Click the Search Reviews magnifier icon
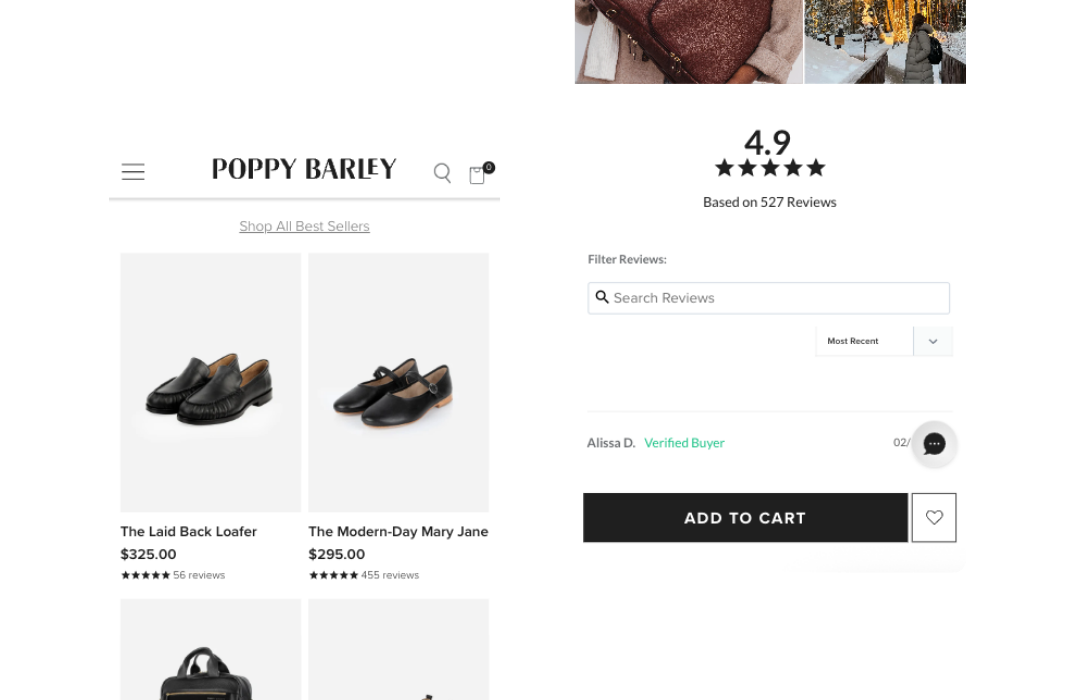 (x=602, y=297)
